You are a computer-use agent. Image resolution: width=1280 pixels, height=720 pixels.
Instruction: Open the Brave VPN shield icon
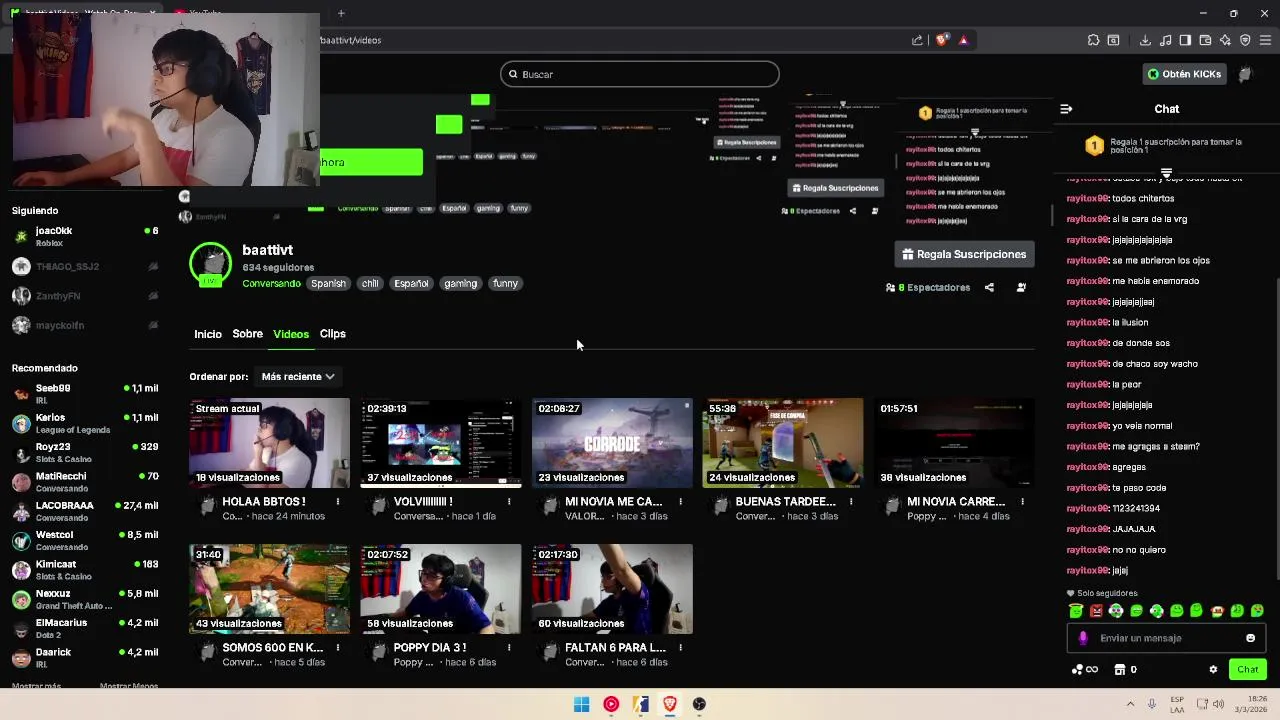1245,40
